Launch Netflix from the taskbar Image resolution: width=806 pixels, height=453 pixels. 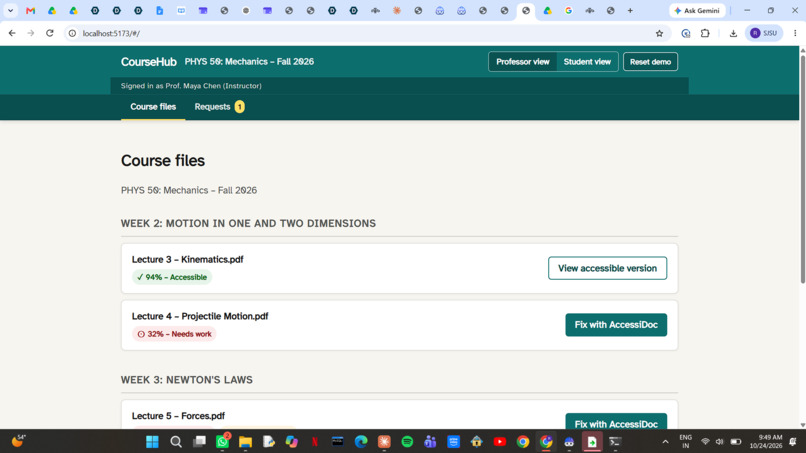(x=315, y=442)
